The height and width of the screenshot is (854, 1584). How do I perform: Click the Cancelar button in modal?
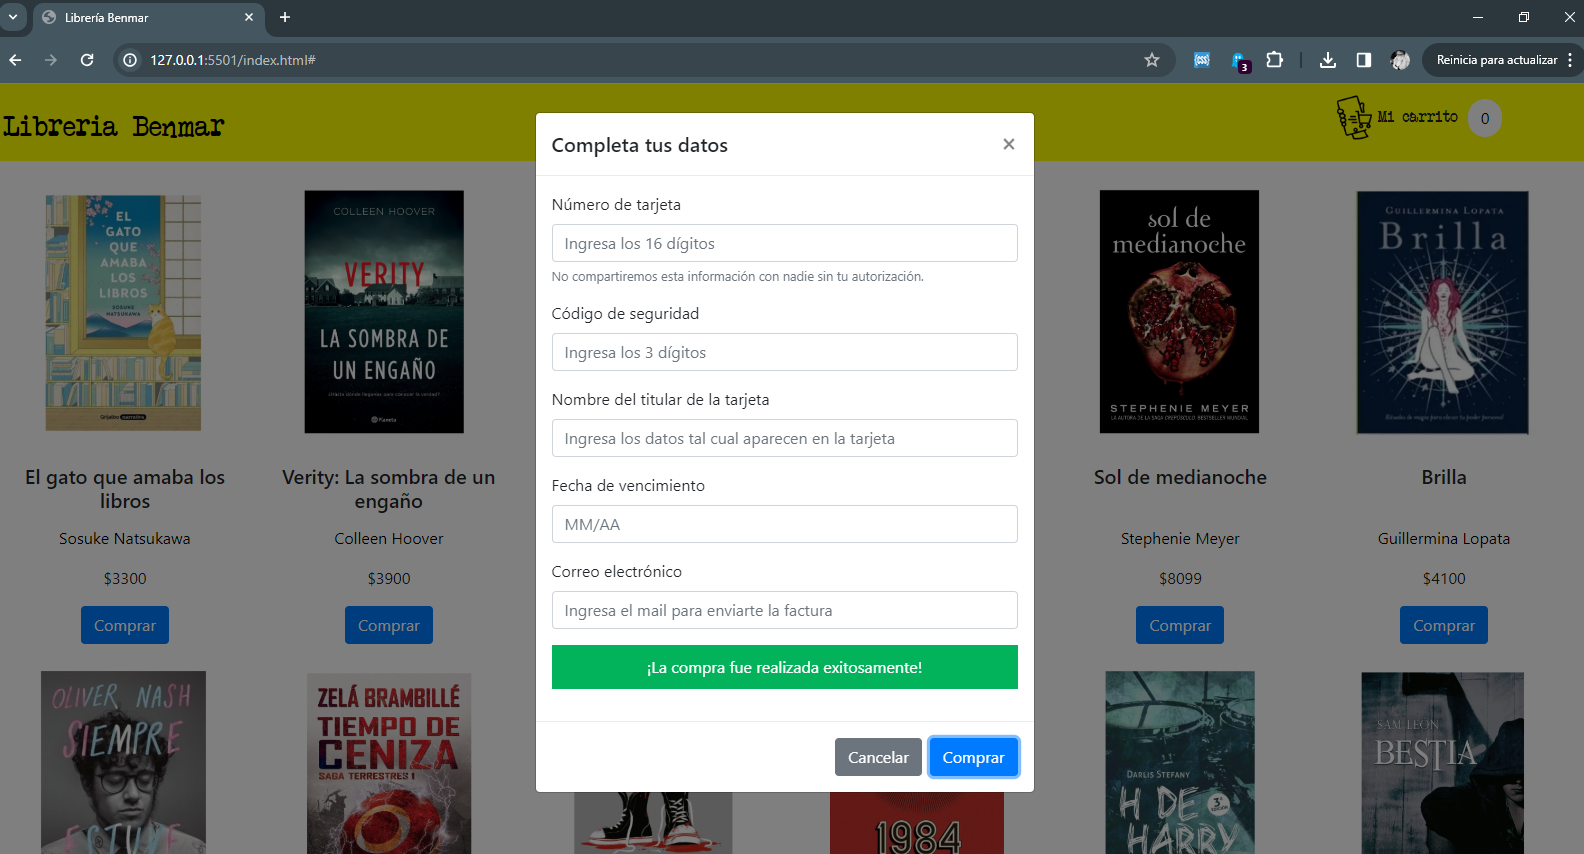coord(878,757)
